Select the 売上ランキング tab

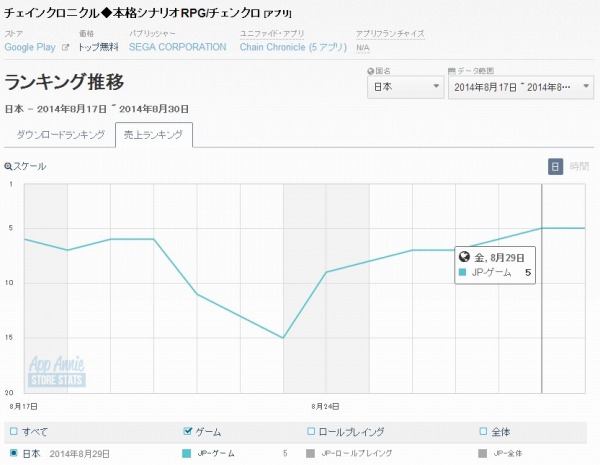point(153,135)
